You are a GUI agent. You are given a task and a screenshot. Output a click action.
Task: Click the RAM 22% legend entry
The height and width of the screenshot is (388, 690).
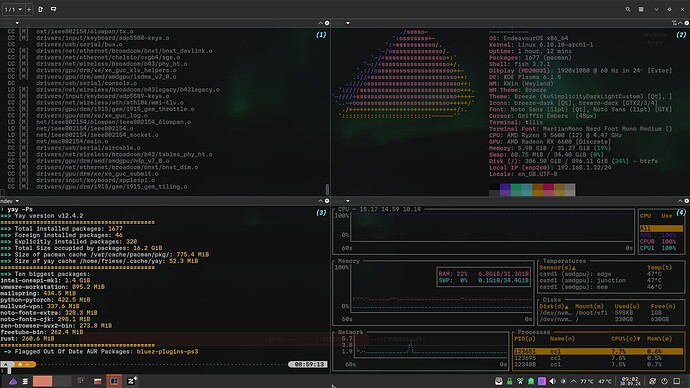[483, 274]
